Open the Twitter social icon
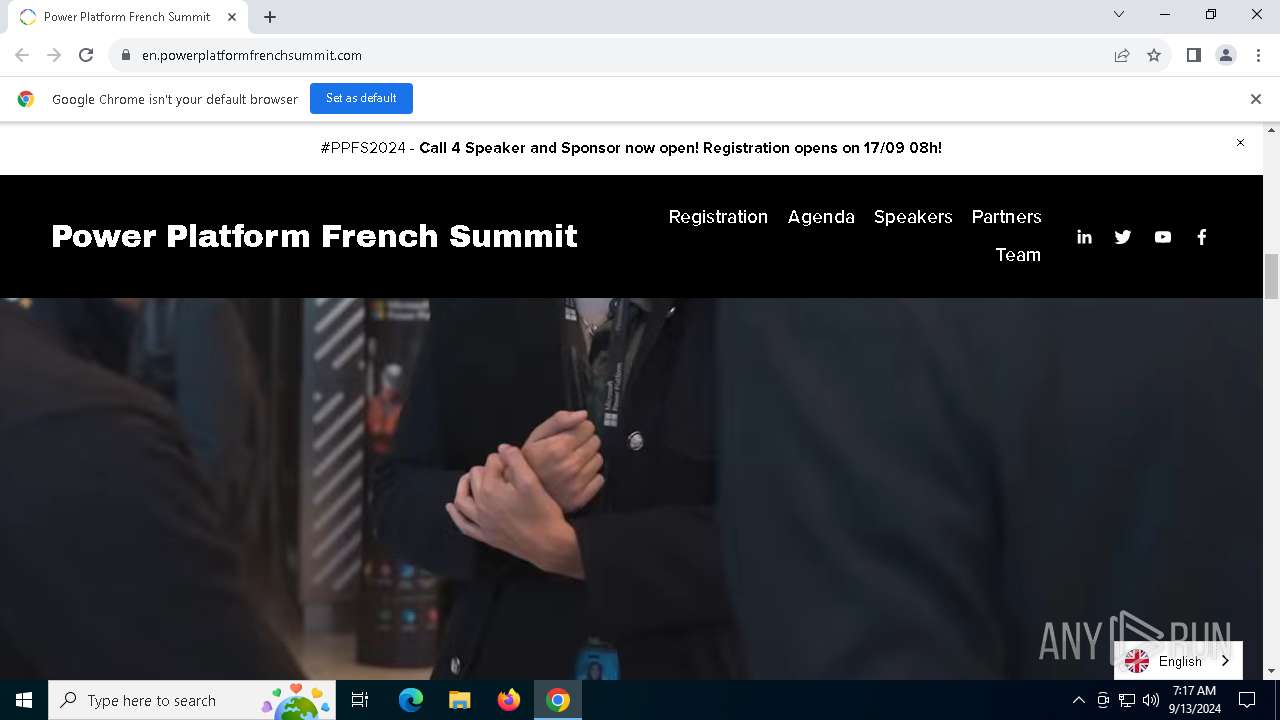The height and width of the screenshot is (720, 1280). point(1123,237)
